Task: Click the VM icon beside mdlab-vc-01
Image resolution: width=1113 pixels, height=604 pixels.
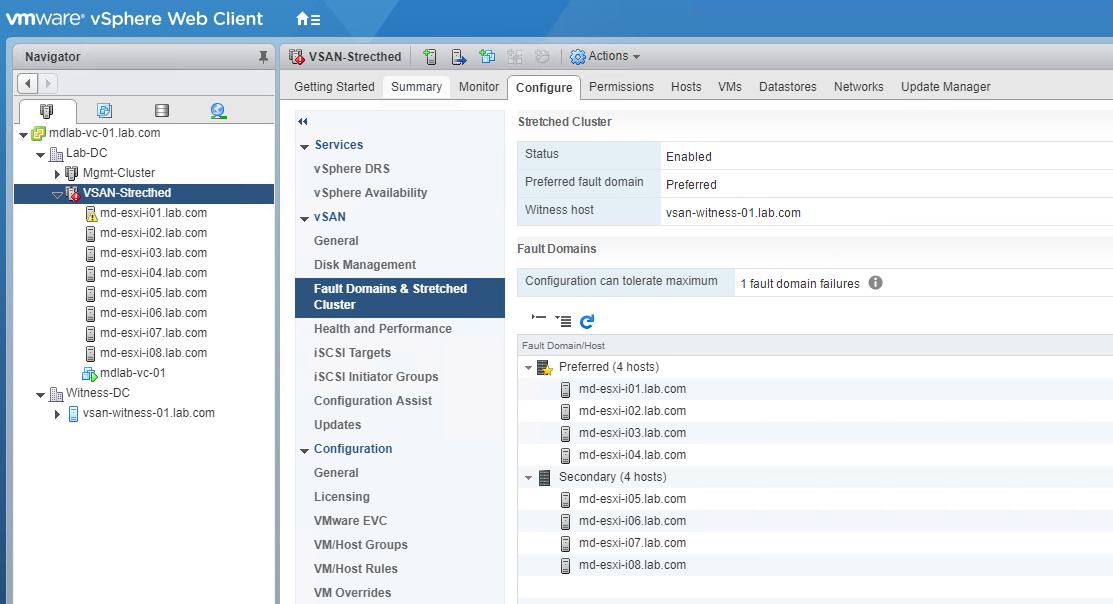Action: [x=89, y=374]
